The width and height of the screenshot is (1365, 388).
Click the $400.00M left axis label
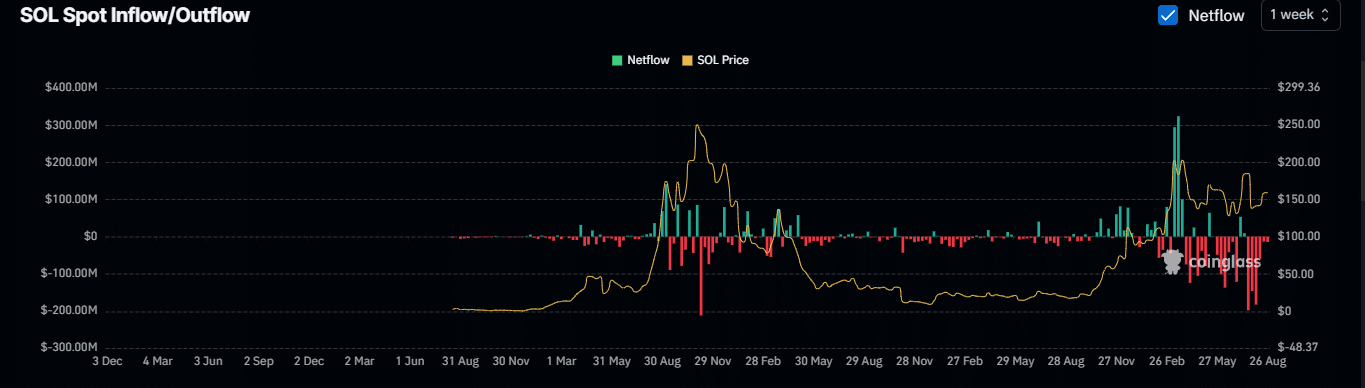(x=71, y=88)
